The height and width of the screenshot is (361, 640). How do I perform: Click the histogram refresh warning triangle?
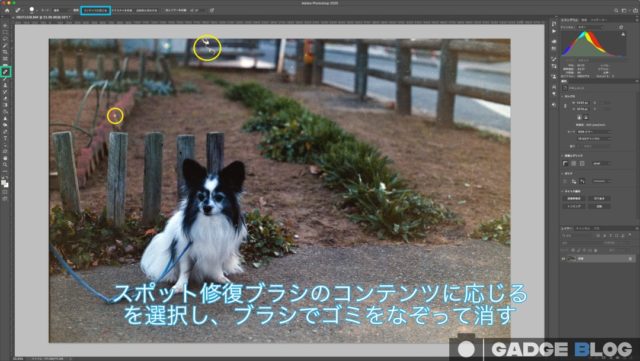[623, 34]
